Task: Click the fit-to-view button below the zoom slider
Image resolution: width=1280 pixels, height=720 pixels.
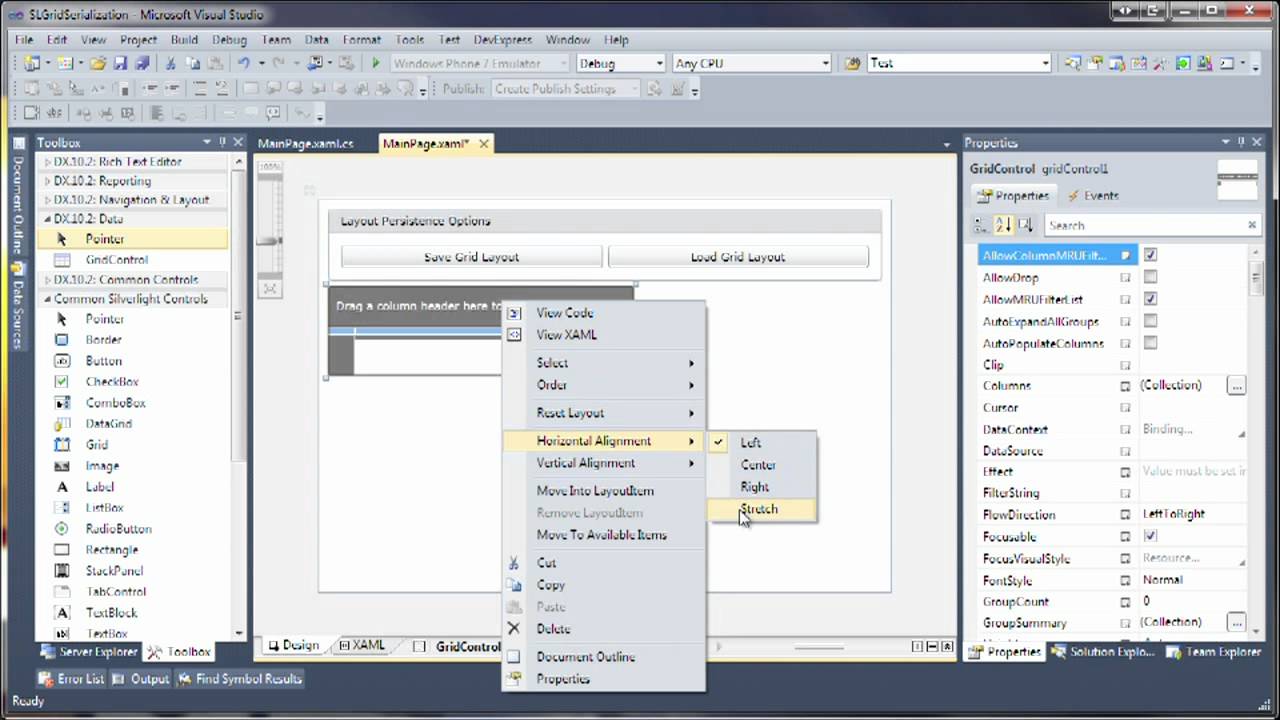Action: [x=269, y=289]
